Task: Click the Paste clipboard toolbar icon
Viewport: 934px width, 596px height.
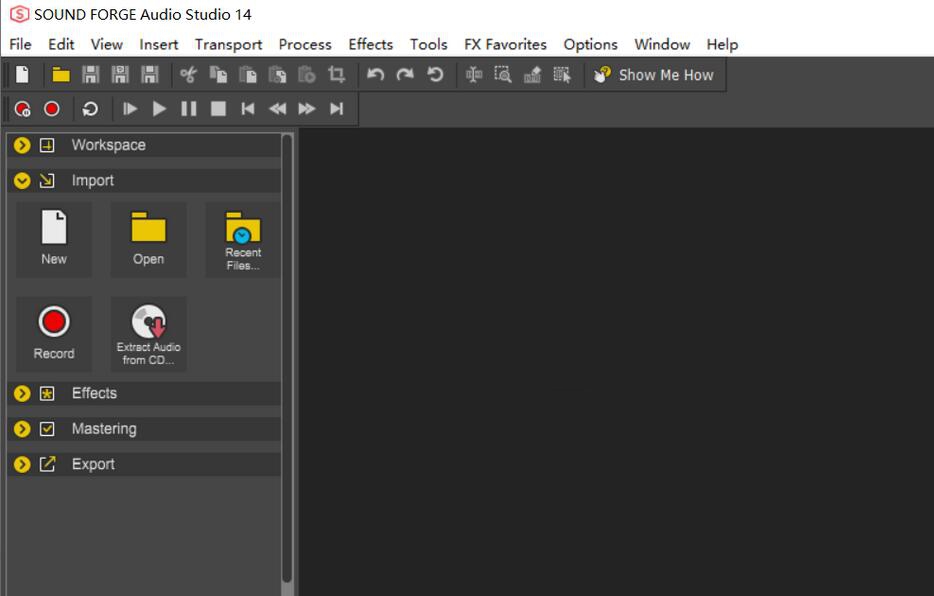Action: point(248,74)
